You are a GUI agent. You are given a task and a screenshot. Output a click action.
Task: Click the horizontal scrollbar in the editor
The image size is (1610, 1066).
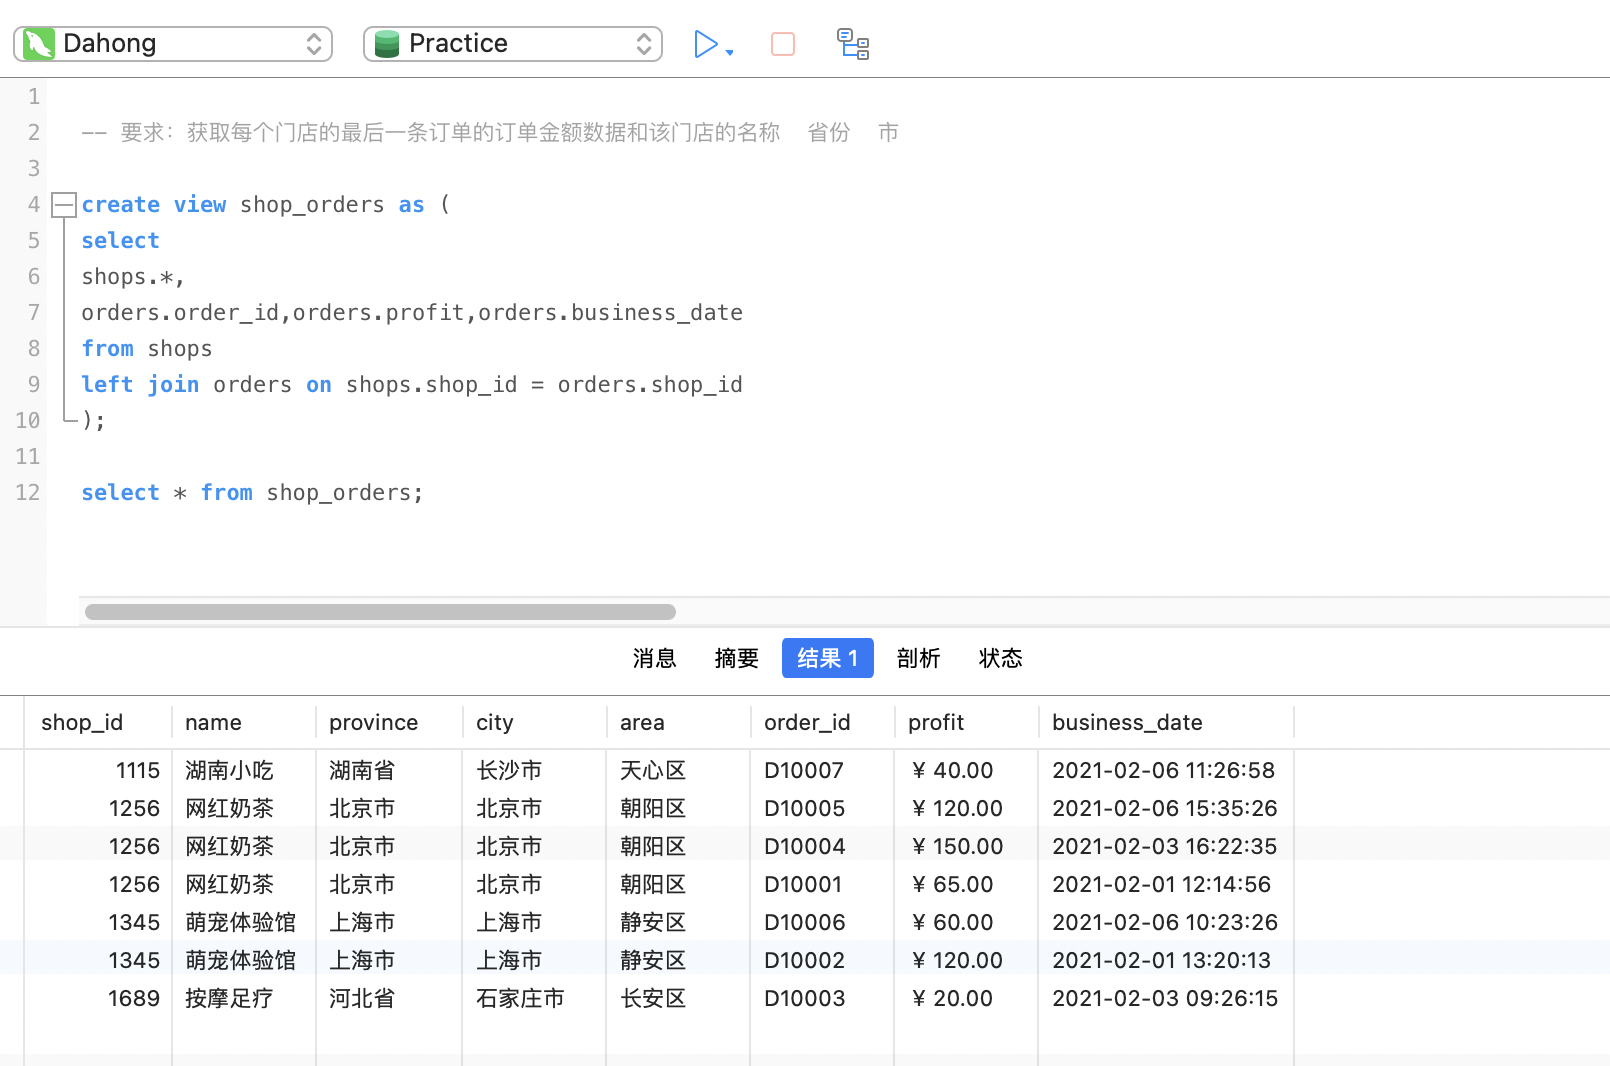[380, 612]
